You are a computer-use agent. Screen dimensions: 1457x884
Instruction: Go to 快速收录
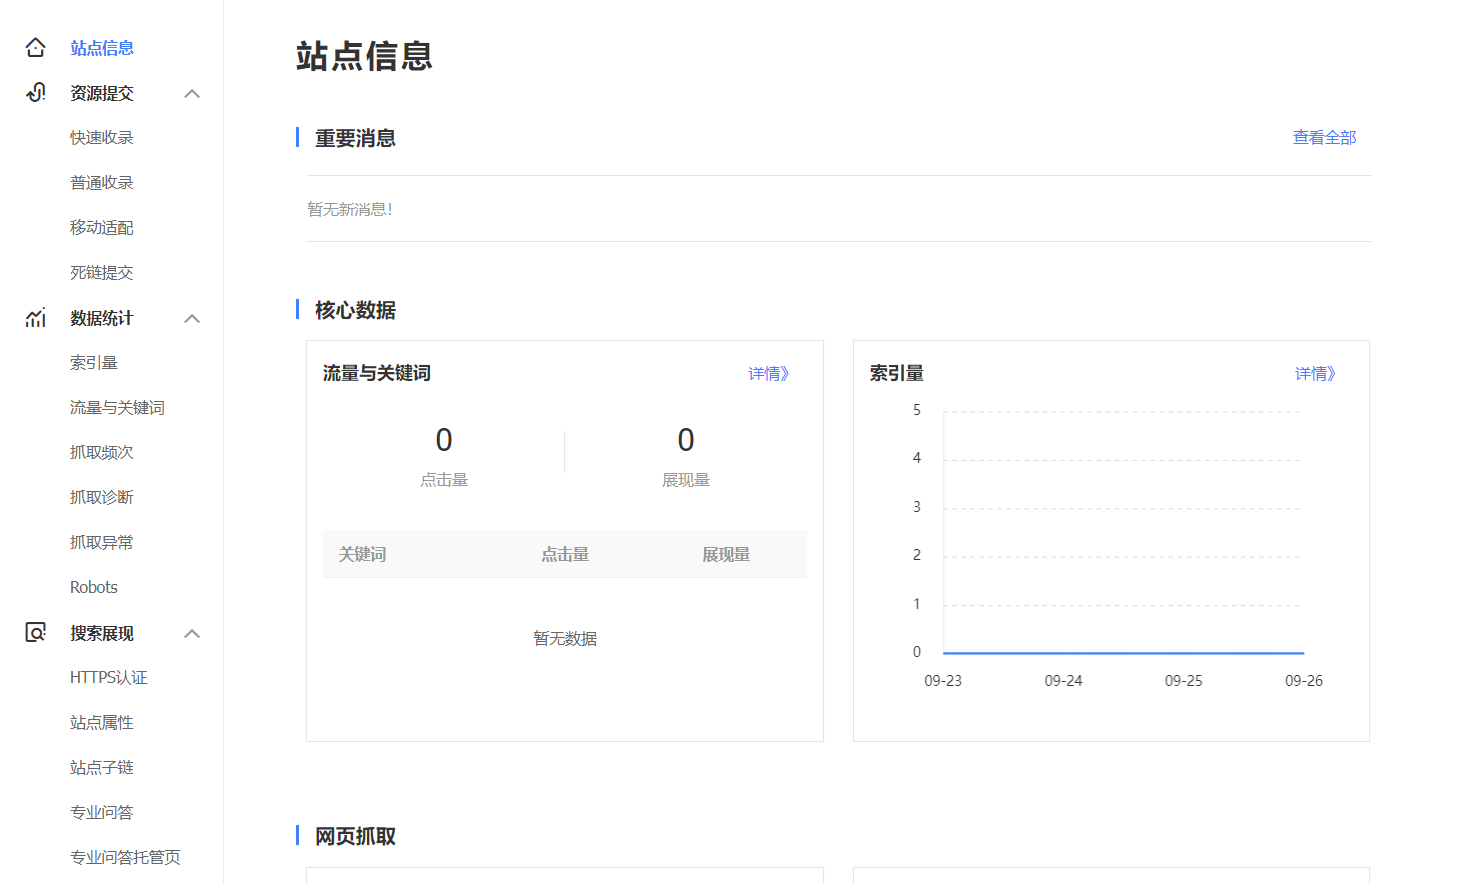click(x=102, y=138)
